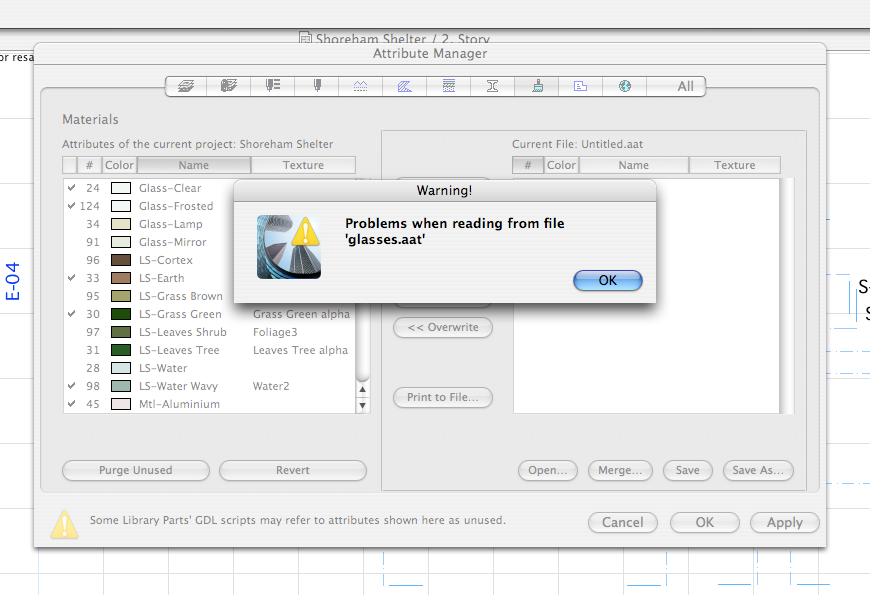Click Current File Texture column header
870x595 pixels.
coord(735,165)
